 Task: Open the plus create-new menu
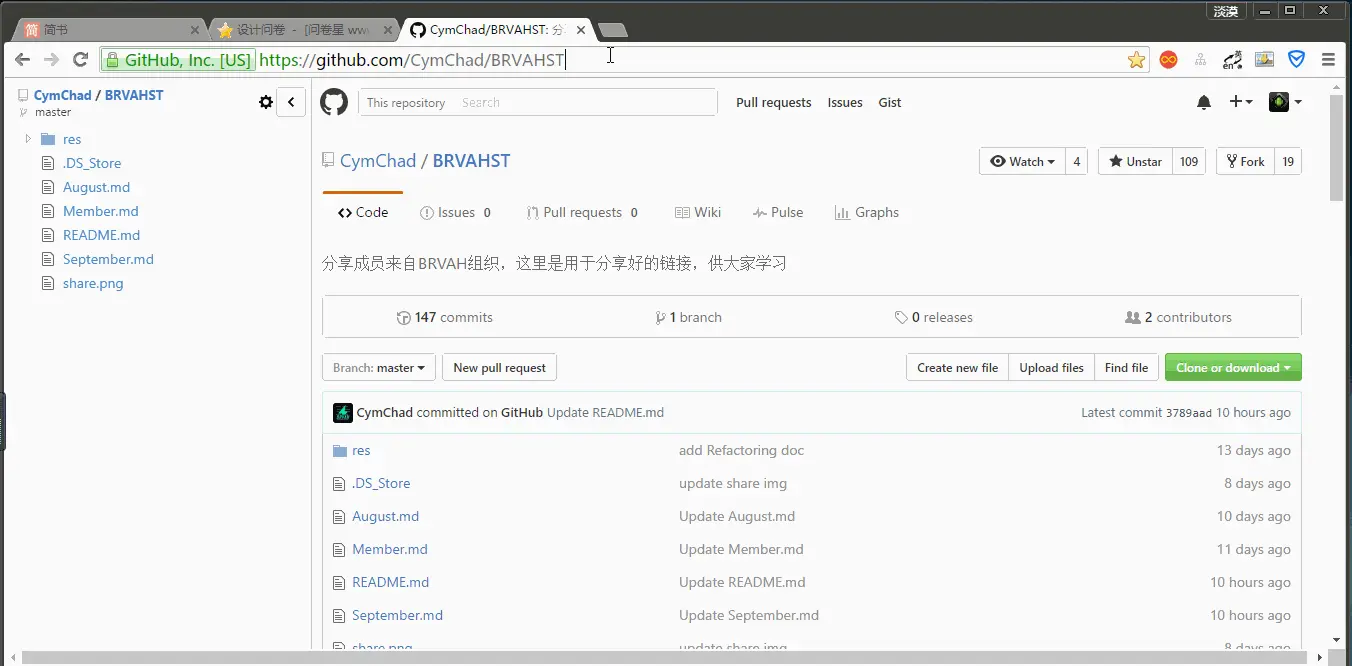(1241, 102)
